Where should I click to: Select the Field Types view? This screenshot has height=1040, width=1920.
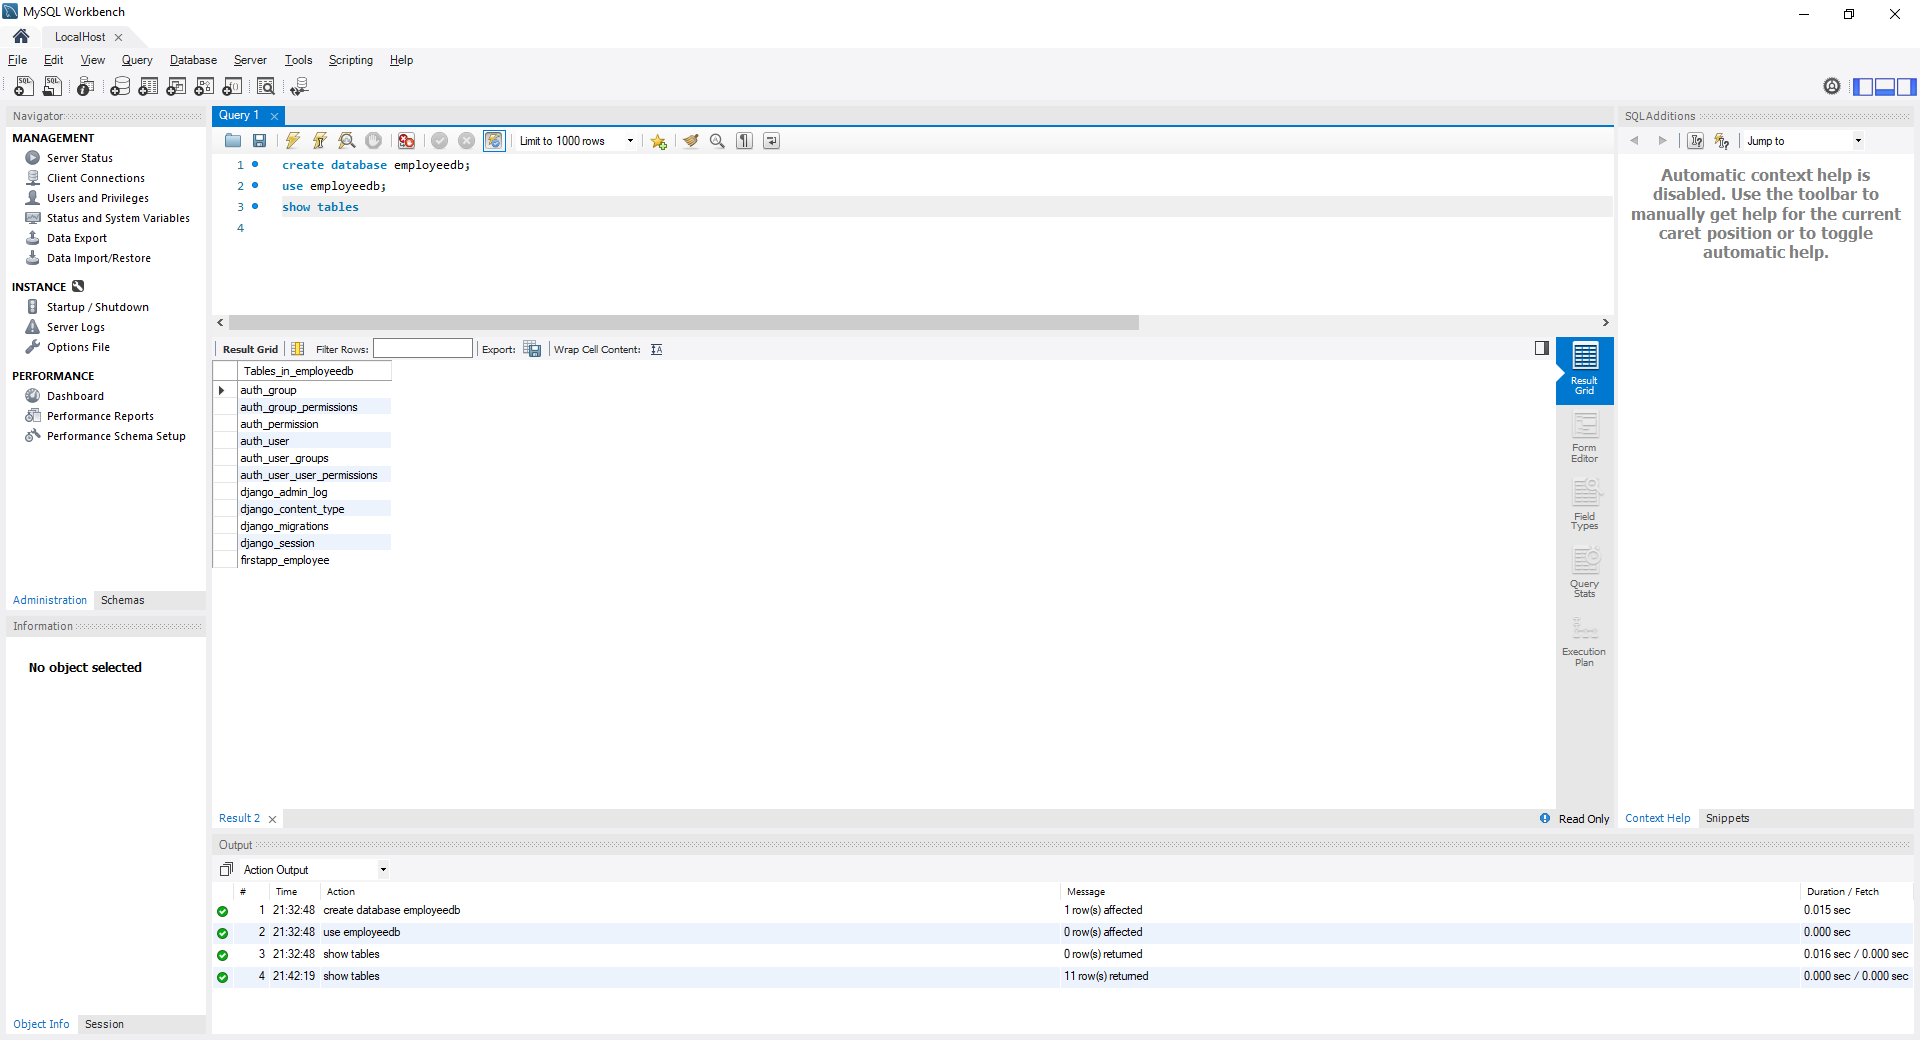(x=1584, y=505)
